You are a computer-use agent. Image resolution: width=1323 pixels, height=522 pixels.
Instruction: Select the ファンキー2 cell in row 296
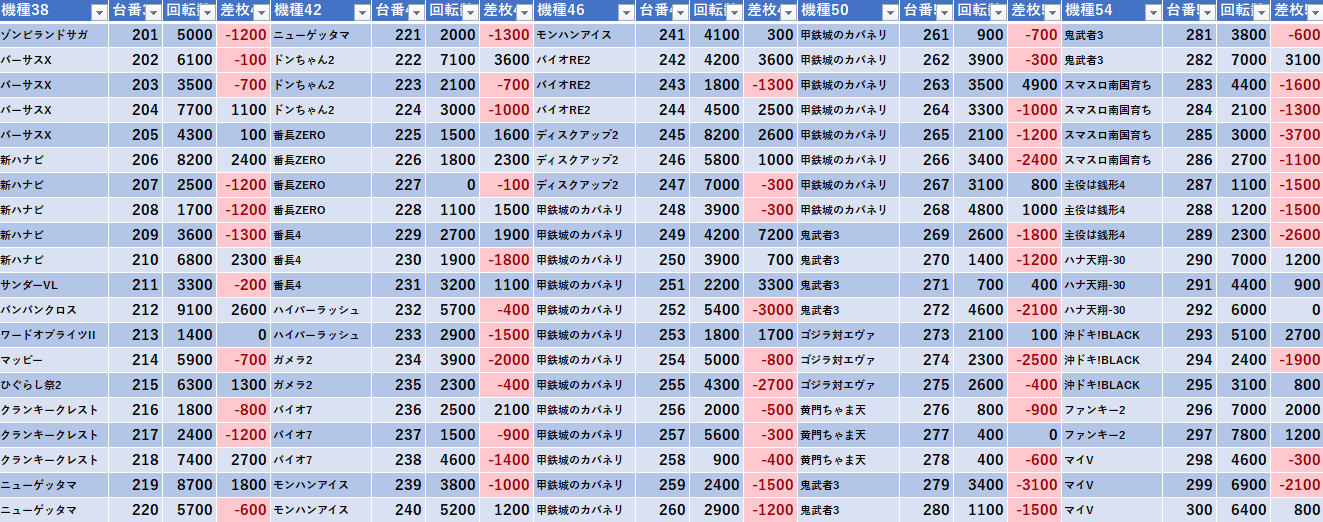click(x=1113, y=410)
